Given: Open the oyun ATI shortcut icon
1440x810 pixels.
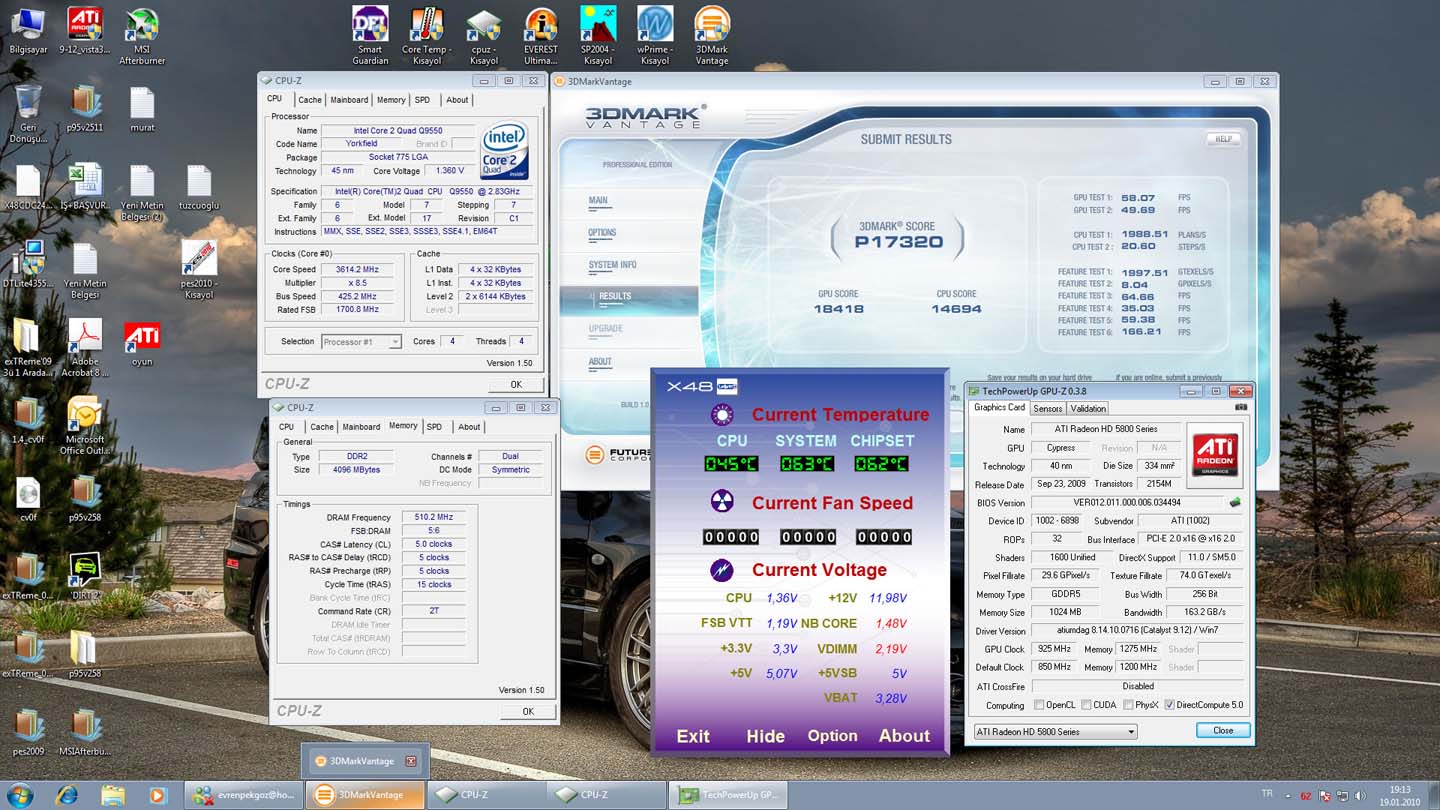Looking at the screenshot, I should pyautogui.click(x=142, y=343).
